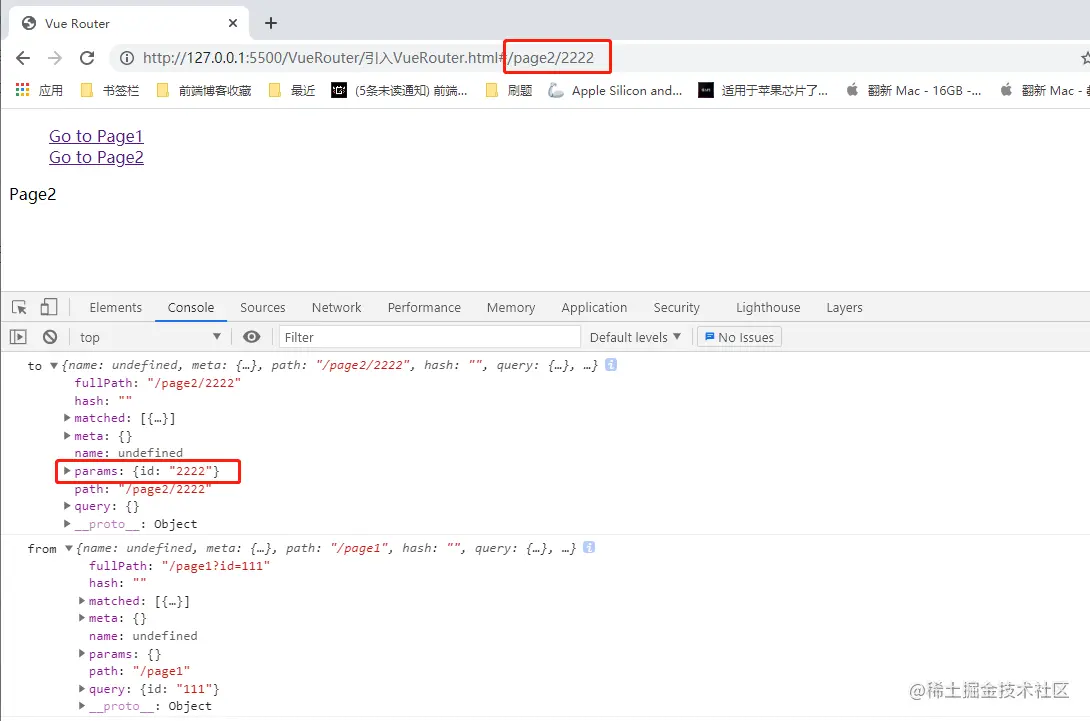Select the Page2 content text

tap(33, 195)
